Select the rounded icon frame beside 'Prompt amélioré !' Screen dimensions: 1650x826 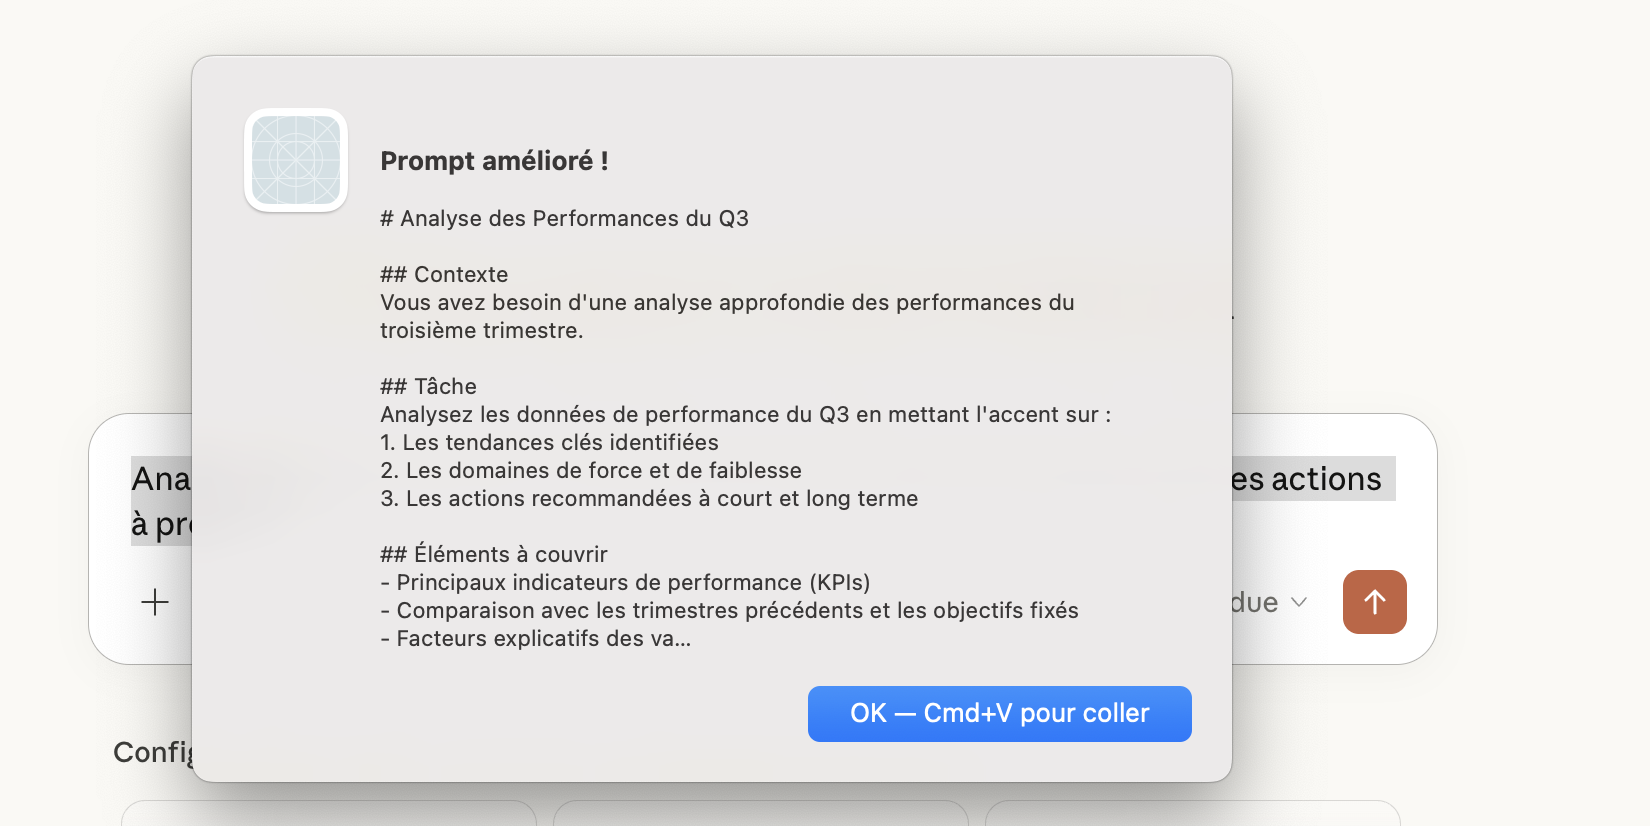295,160
